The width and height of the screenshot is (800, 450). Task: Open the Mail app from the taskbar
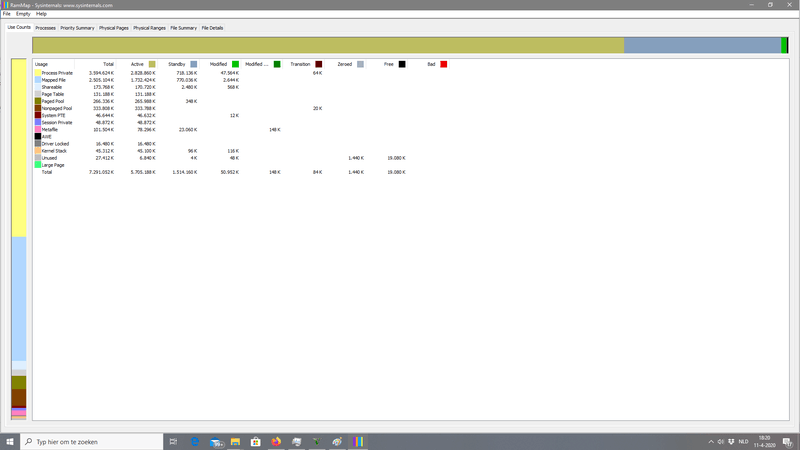(x=215, y=442)
